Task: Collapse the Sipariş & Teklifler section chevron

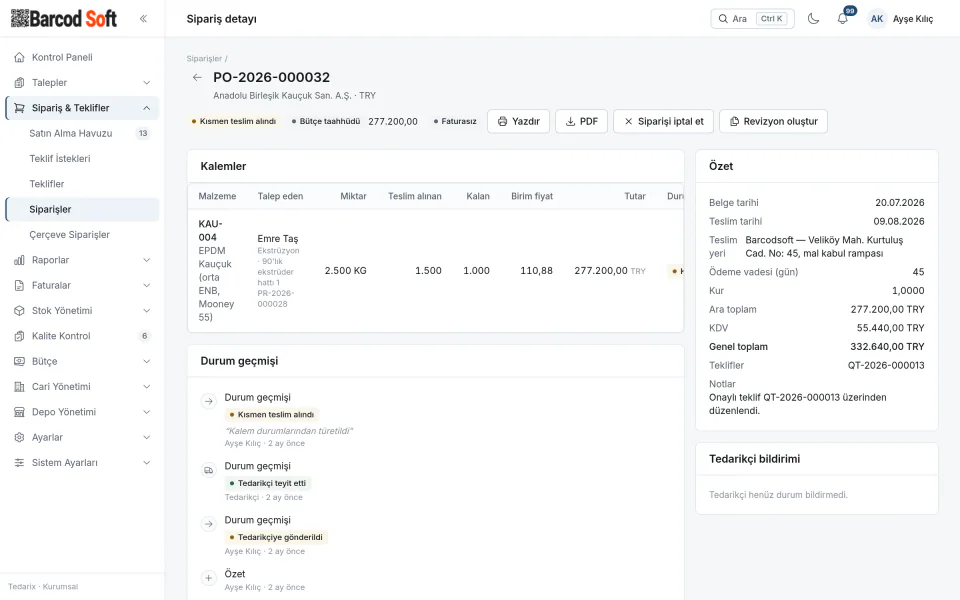Action: pyautogui.click(x=146, y=108)
